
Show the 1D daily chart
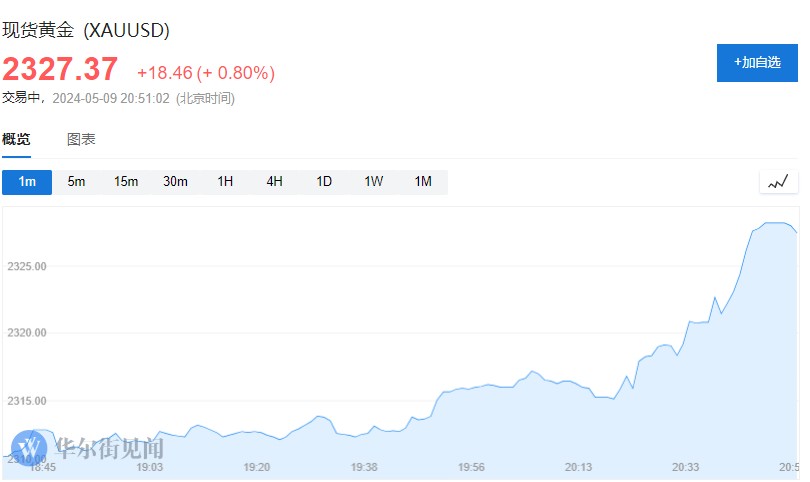(x=324, y=182)
